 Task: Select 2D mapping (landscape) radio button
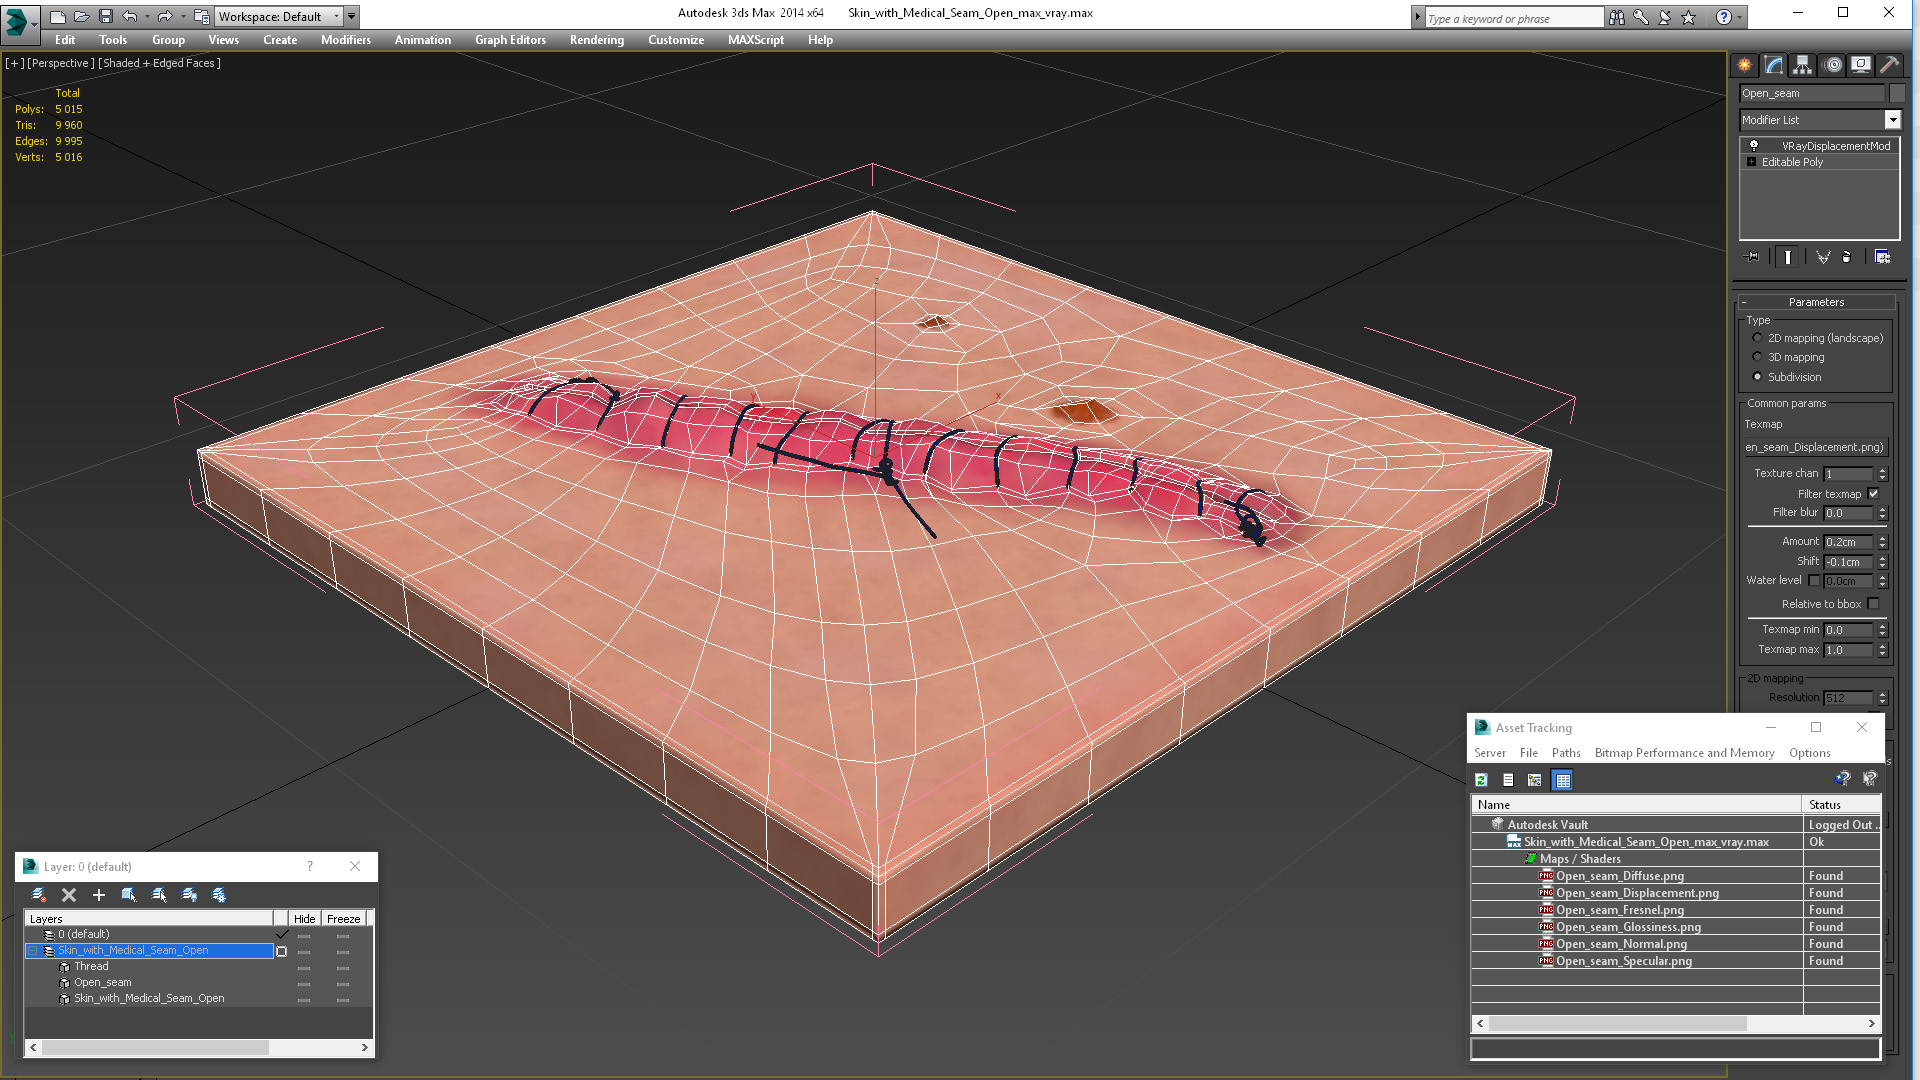[x=1757, y=338]
